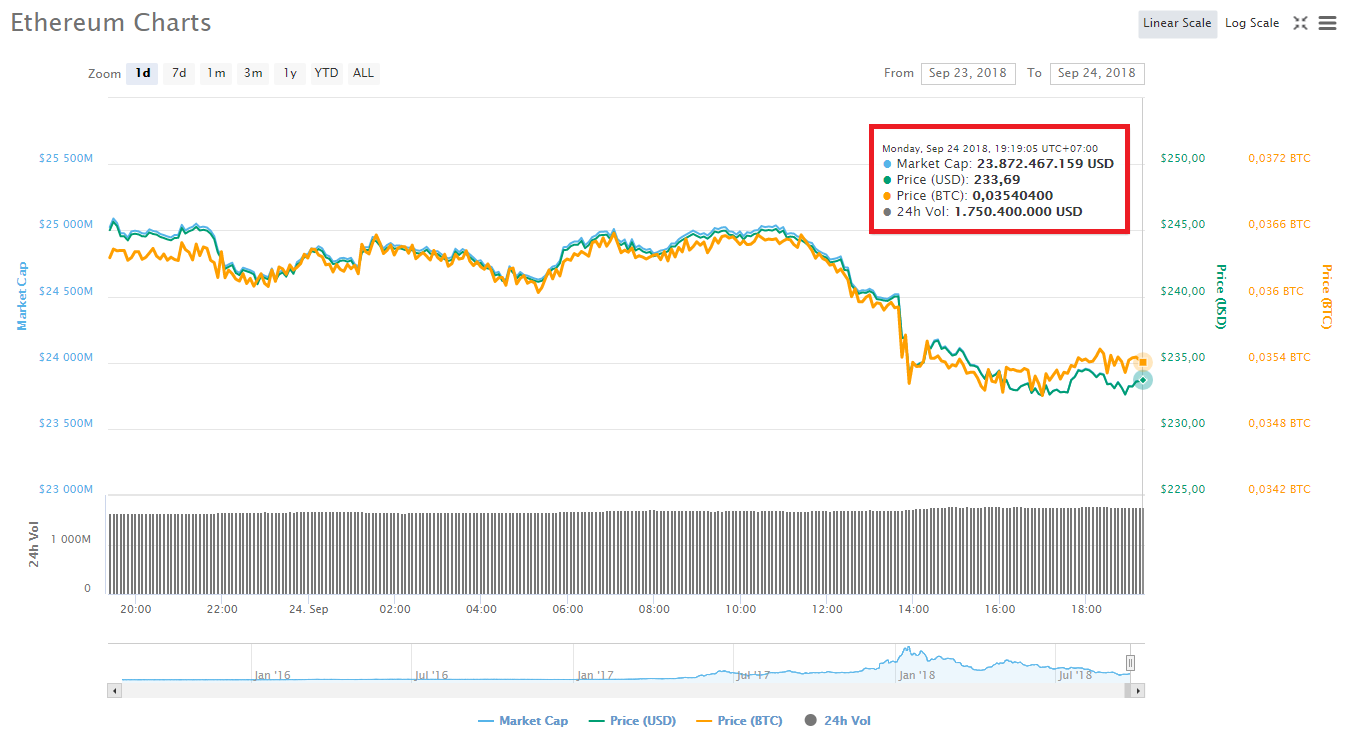This screenshot has height=736, width=1346.
Task: Click the 0,0348 BTC axis label
Action: [x=1279, y=423]
